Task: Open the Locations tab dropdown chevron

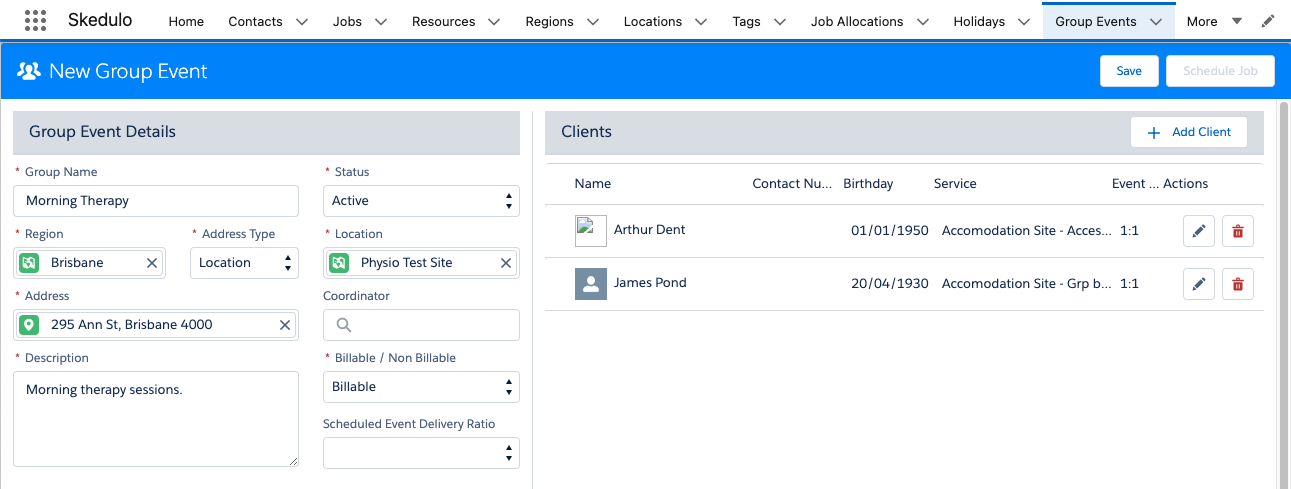Action: point(700,21)
